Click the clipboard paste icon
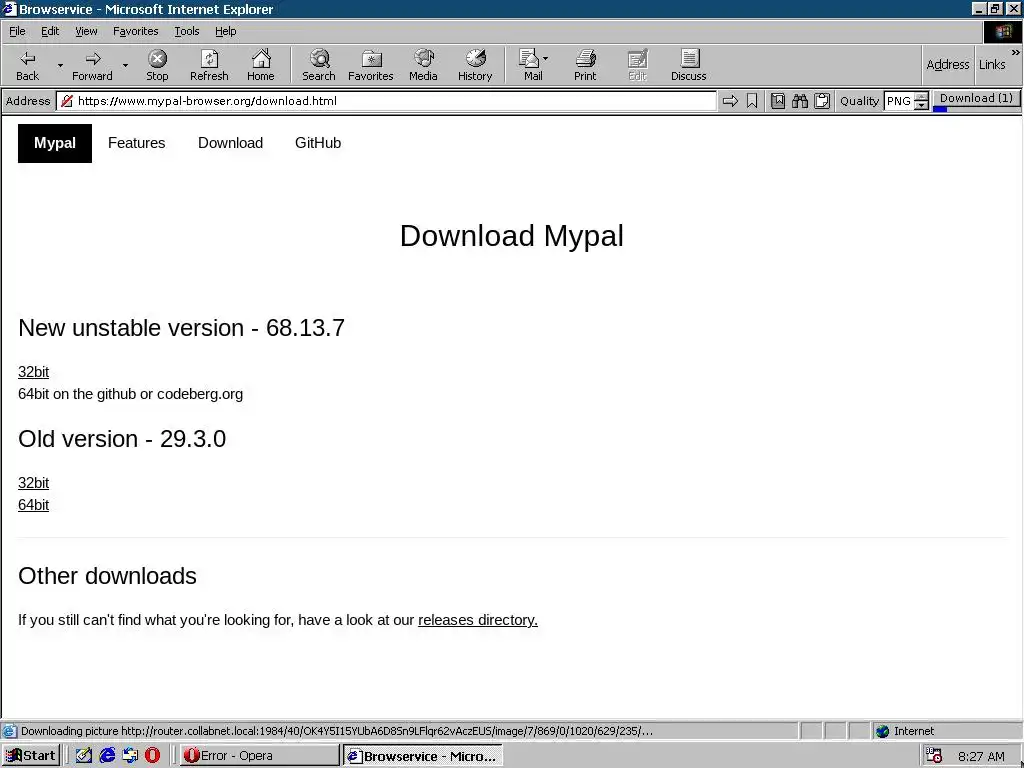 point(822,101)
